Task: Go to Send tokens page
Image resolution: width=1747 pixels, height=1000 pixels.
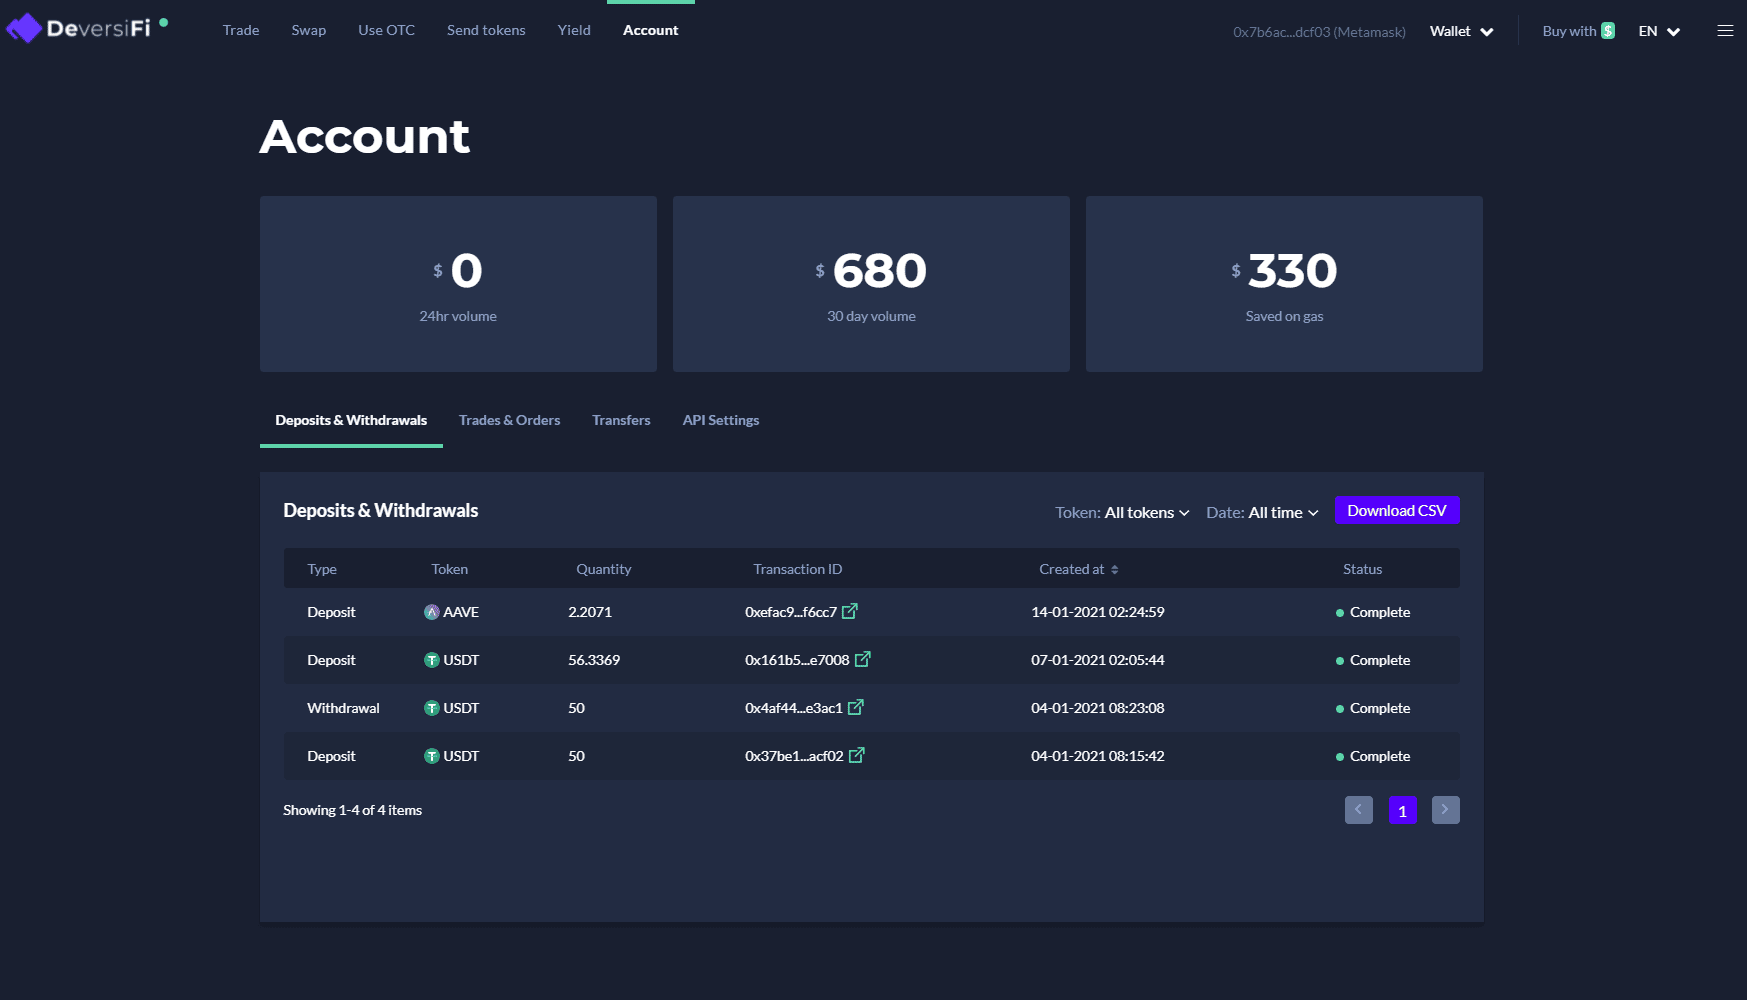Action: (486, 30)
